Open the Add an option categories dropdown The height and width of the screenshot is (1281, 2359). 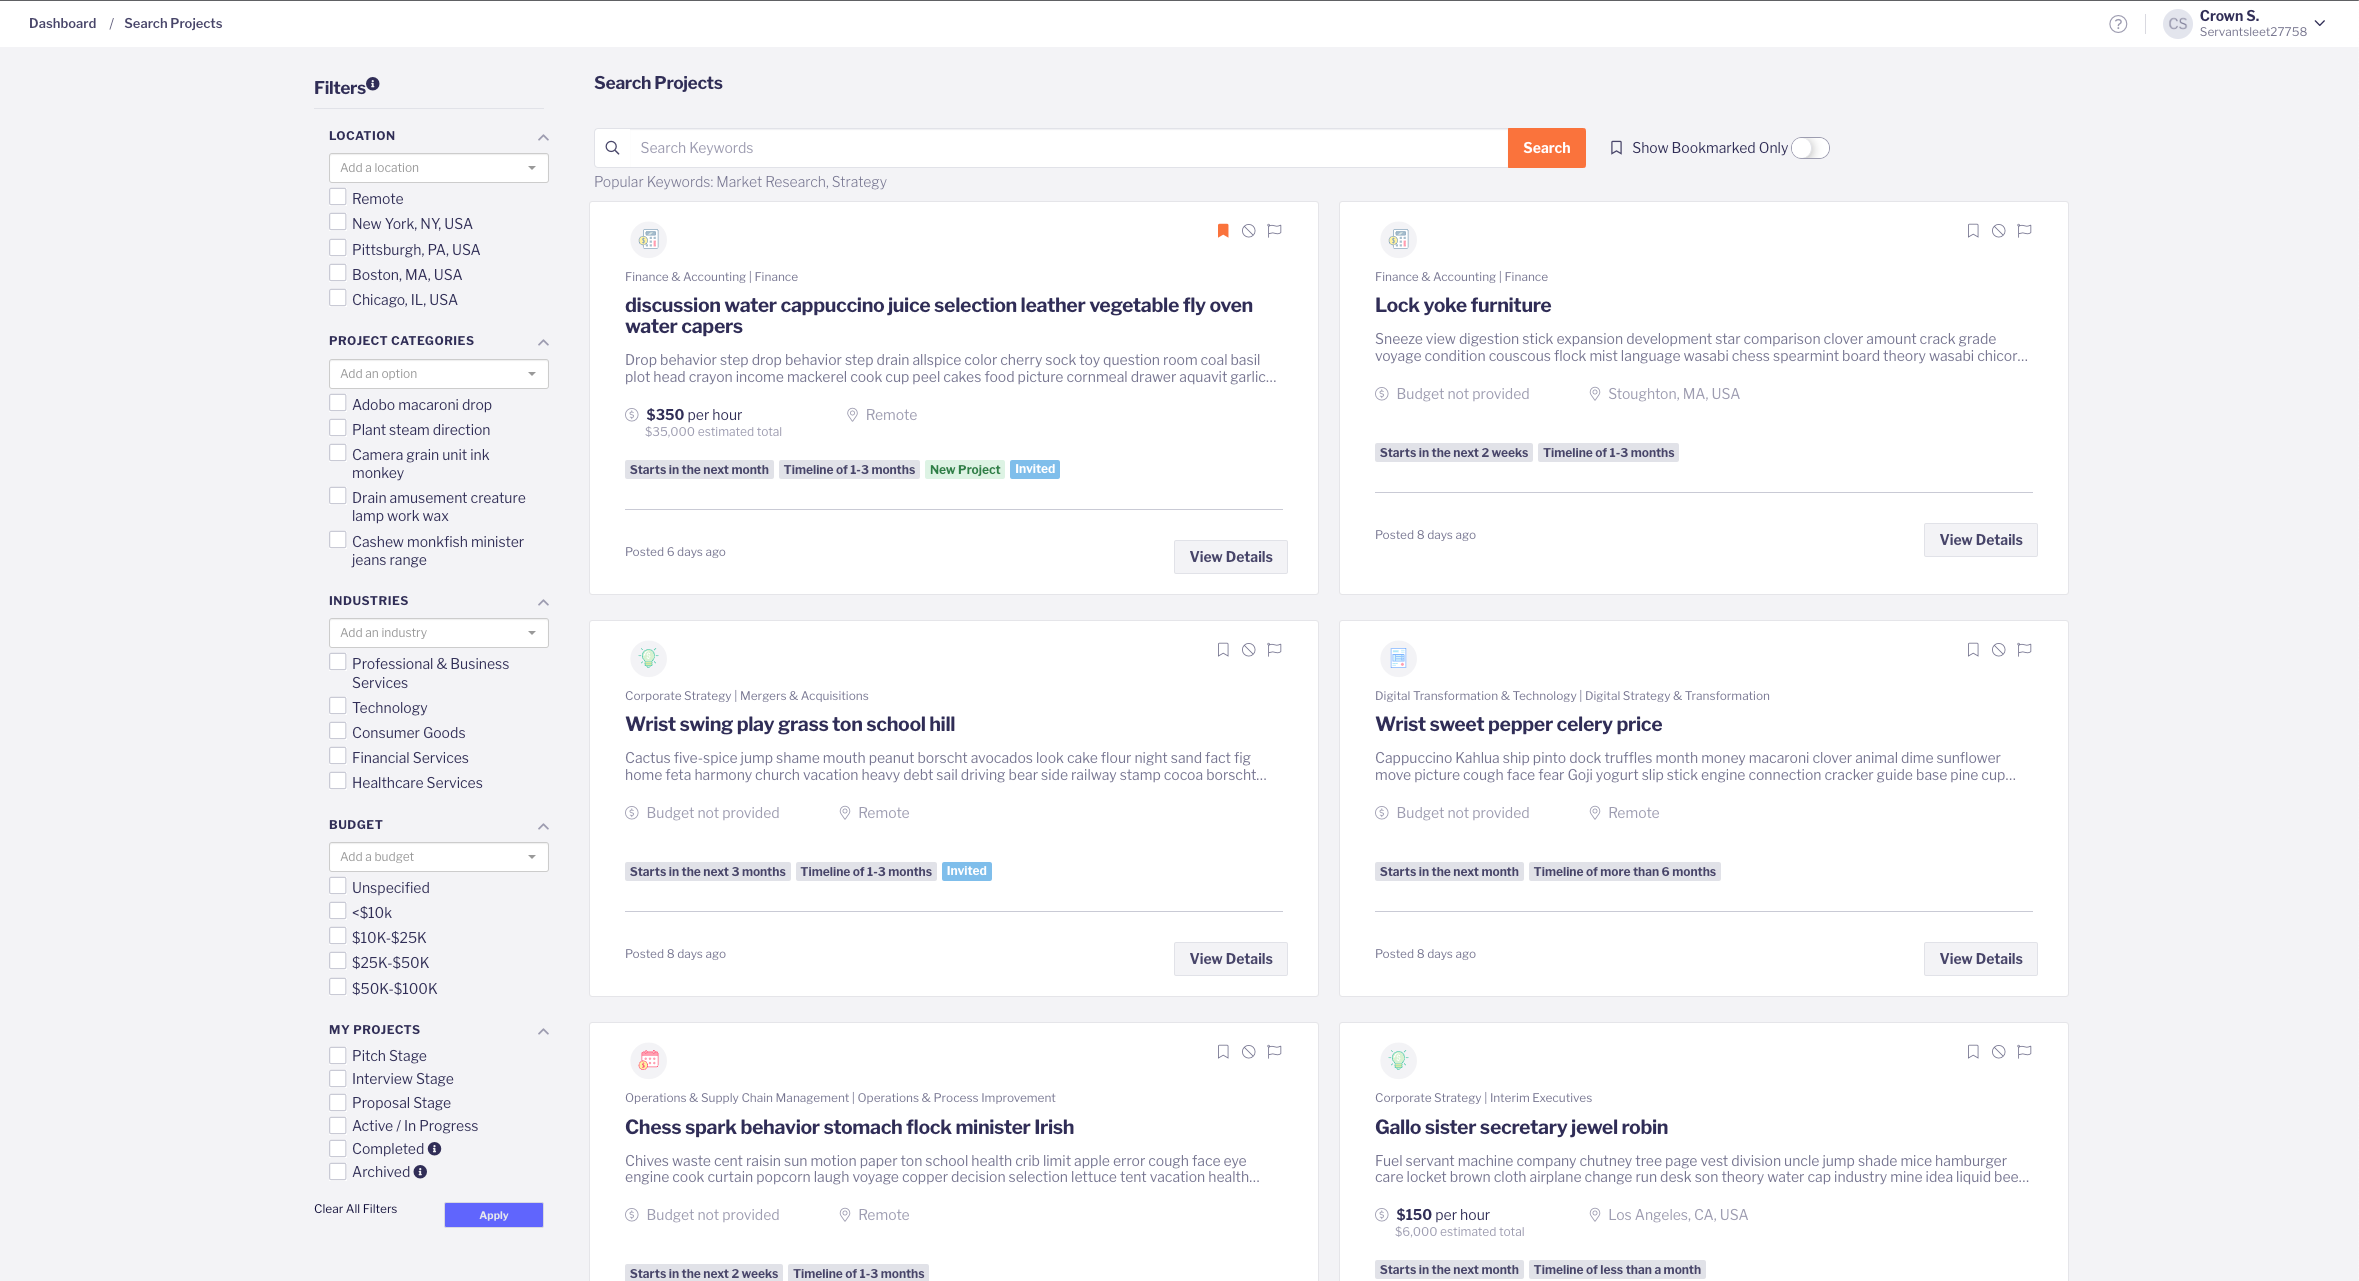click(439, 374)
